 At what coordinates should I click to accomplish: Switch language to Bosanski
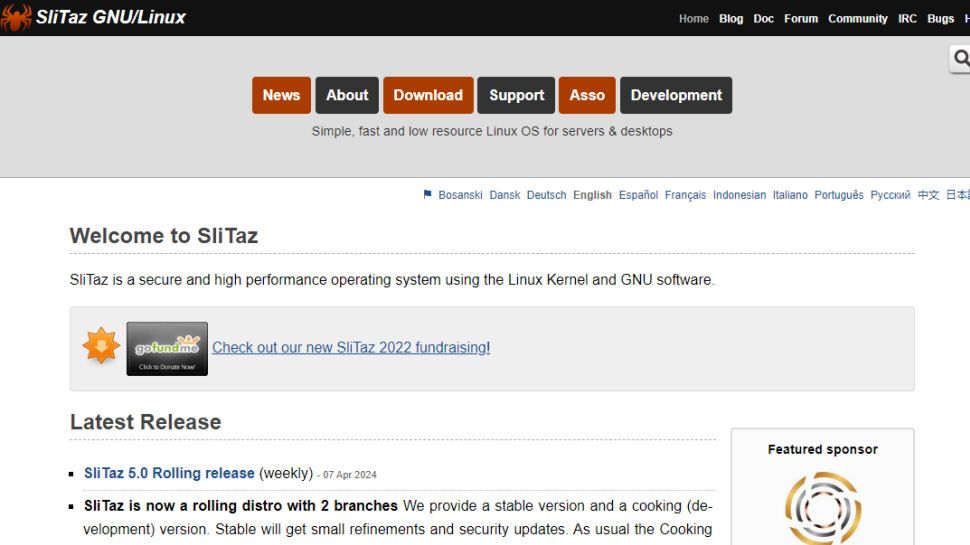460,195
